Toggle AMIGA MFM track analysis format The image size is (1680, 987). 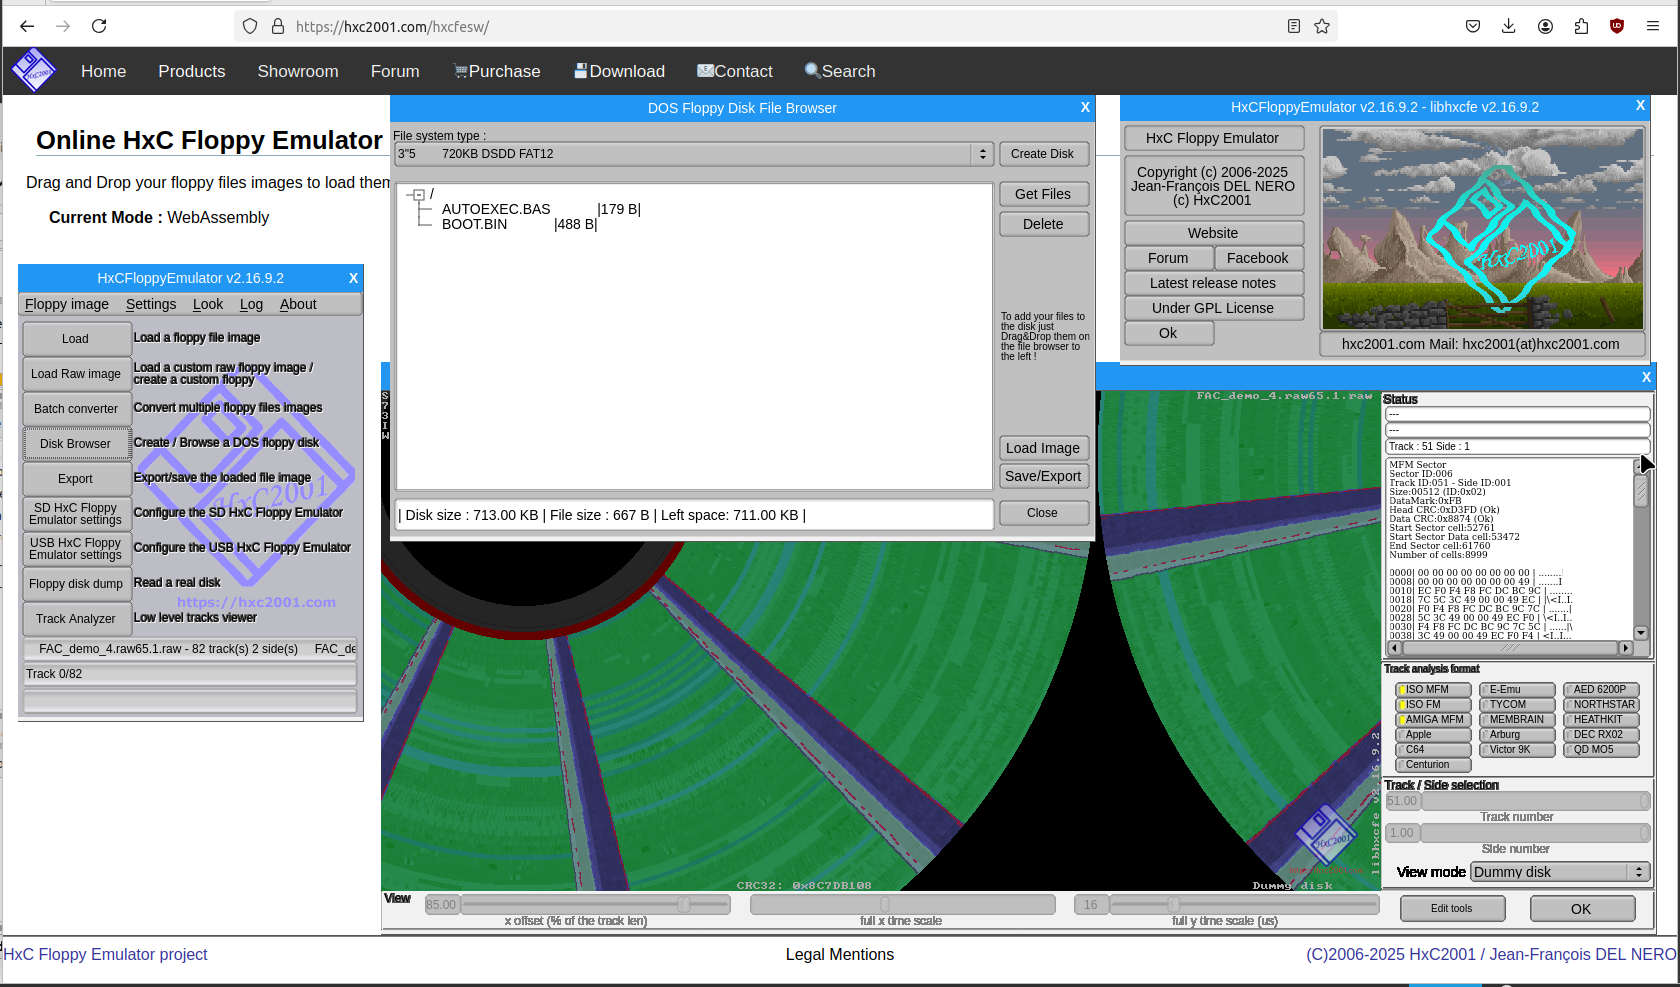pyautogui.click(x=1433, y=719)
